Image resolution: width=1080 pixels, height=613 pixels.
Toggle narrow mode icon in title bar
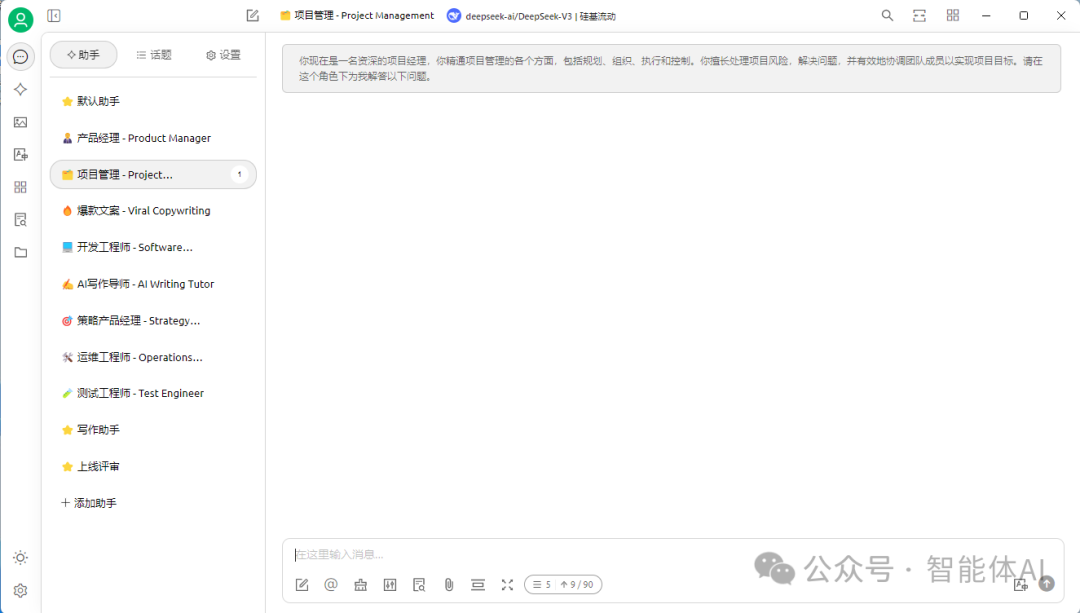point(920,15)
